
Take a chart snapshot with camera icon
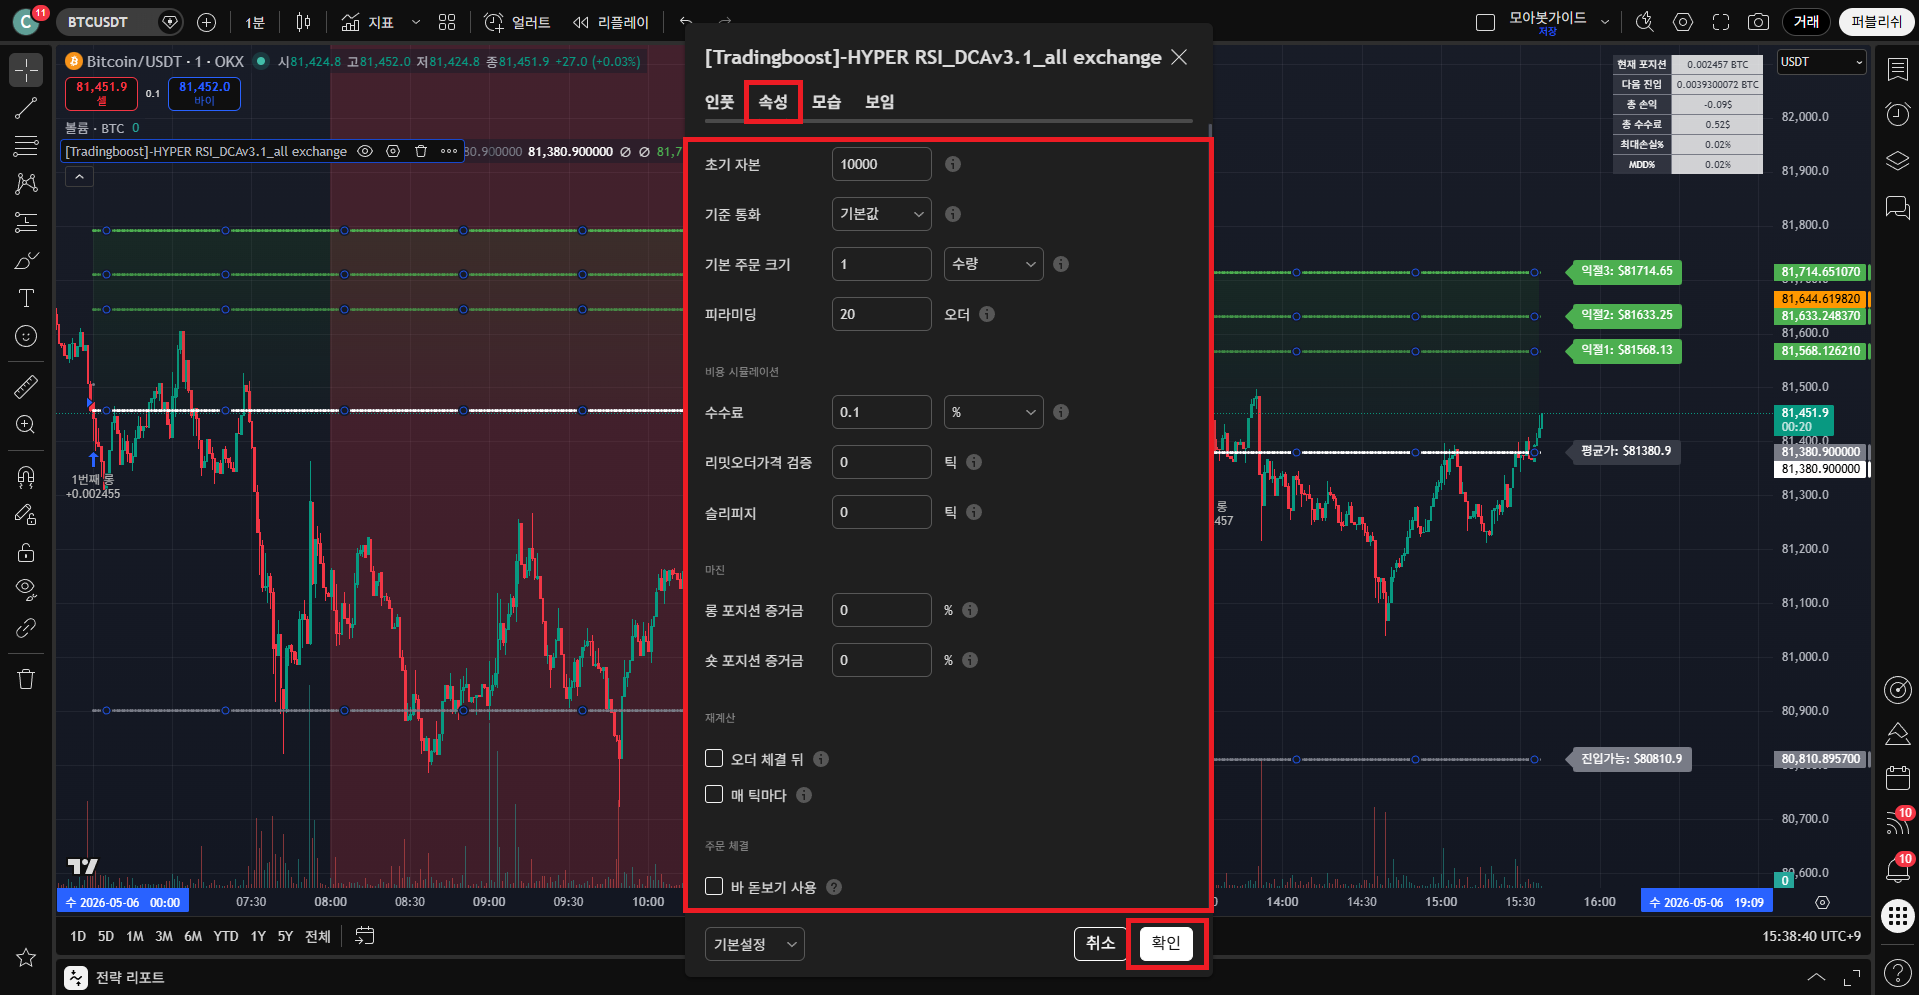click(1758, 22)
